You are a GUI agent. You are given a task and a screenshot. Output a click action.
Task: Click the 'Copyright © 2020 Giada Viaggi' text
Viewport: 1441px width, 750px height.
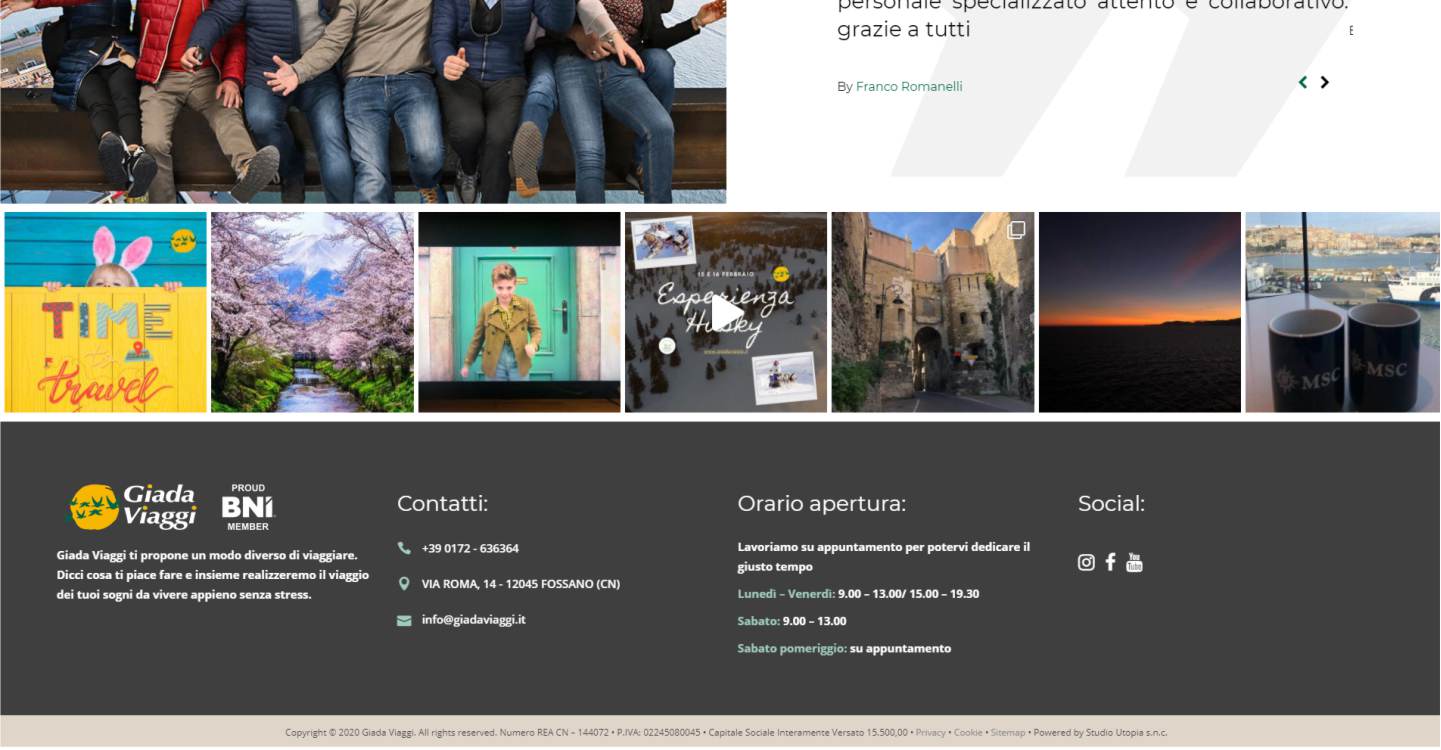click(349, 733)
